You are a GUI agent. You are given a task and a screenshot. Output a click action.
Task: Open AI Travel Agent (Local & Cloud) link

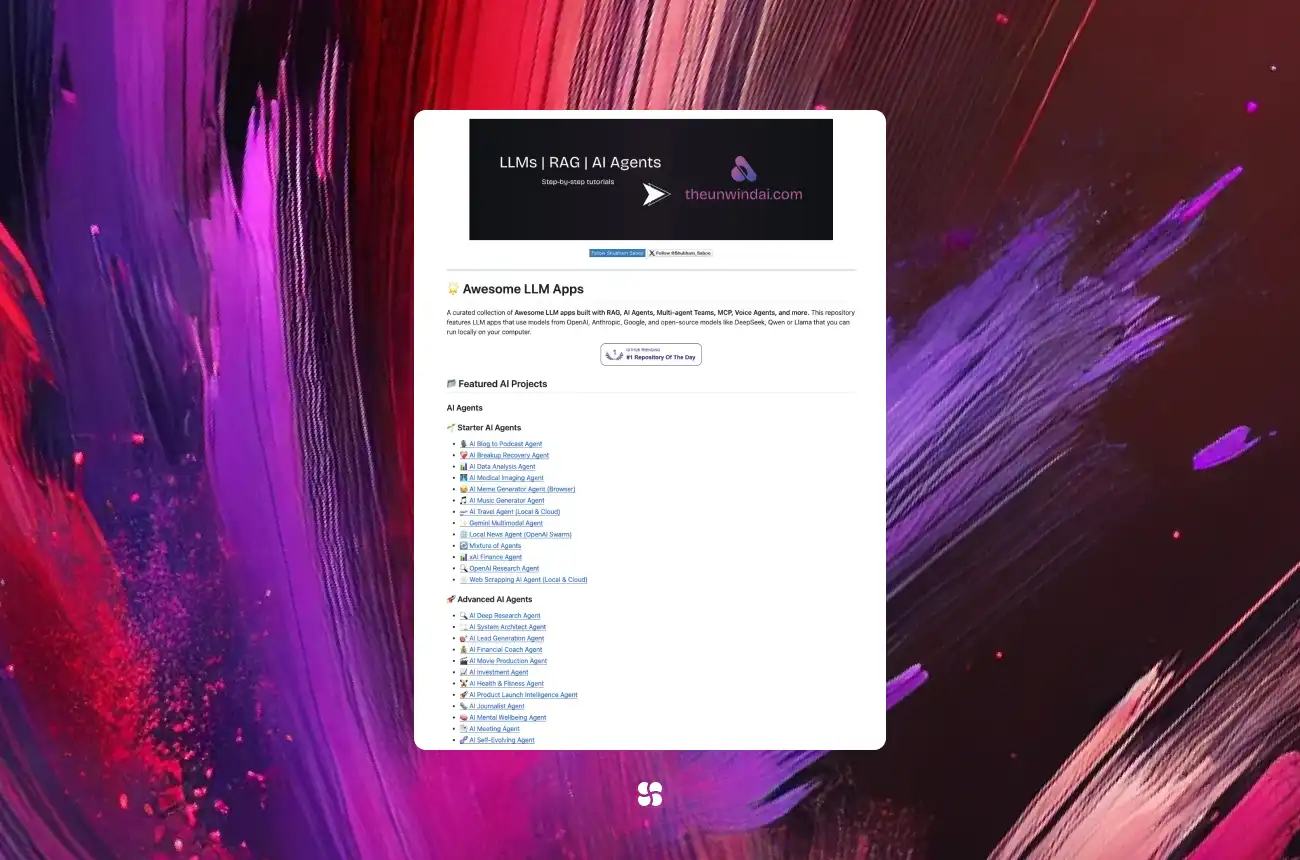click(x=509, y=512)
